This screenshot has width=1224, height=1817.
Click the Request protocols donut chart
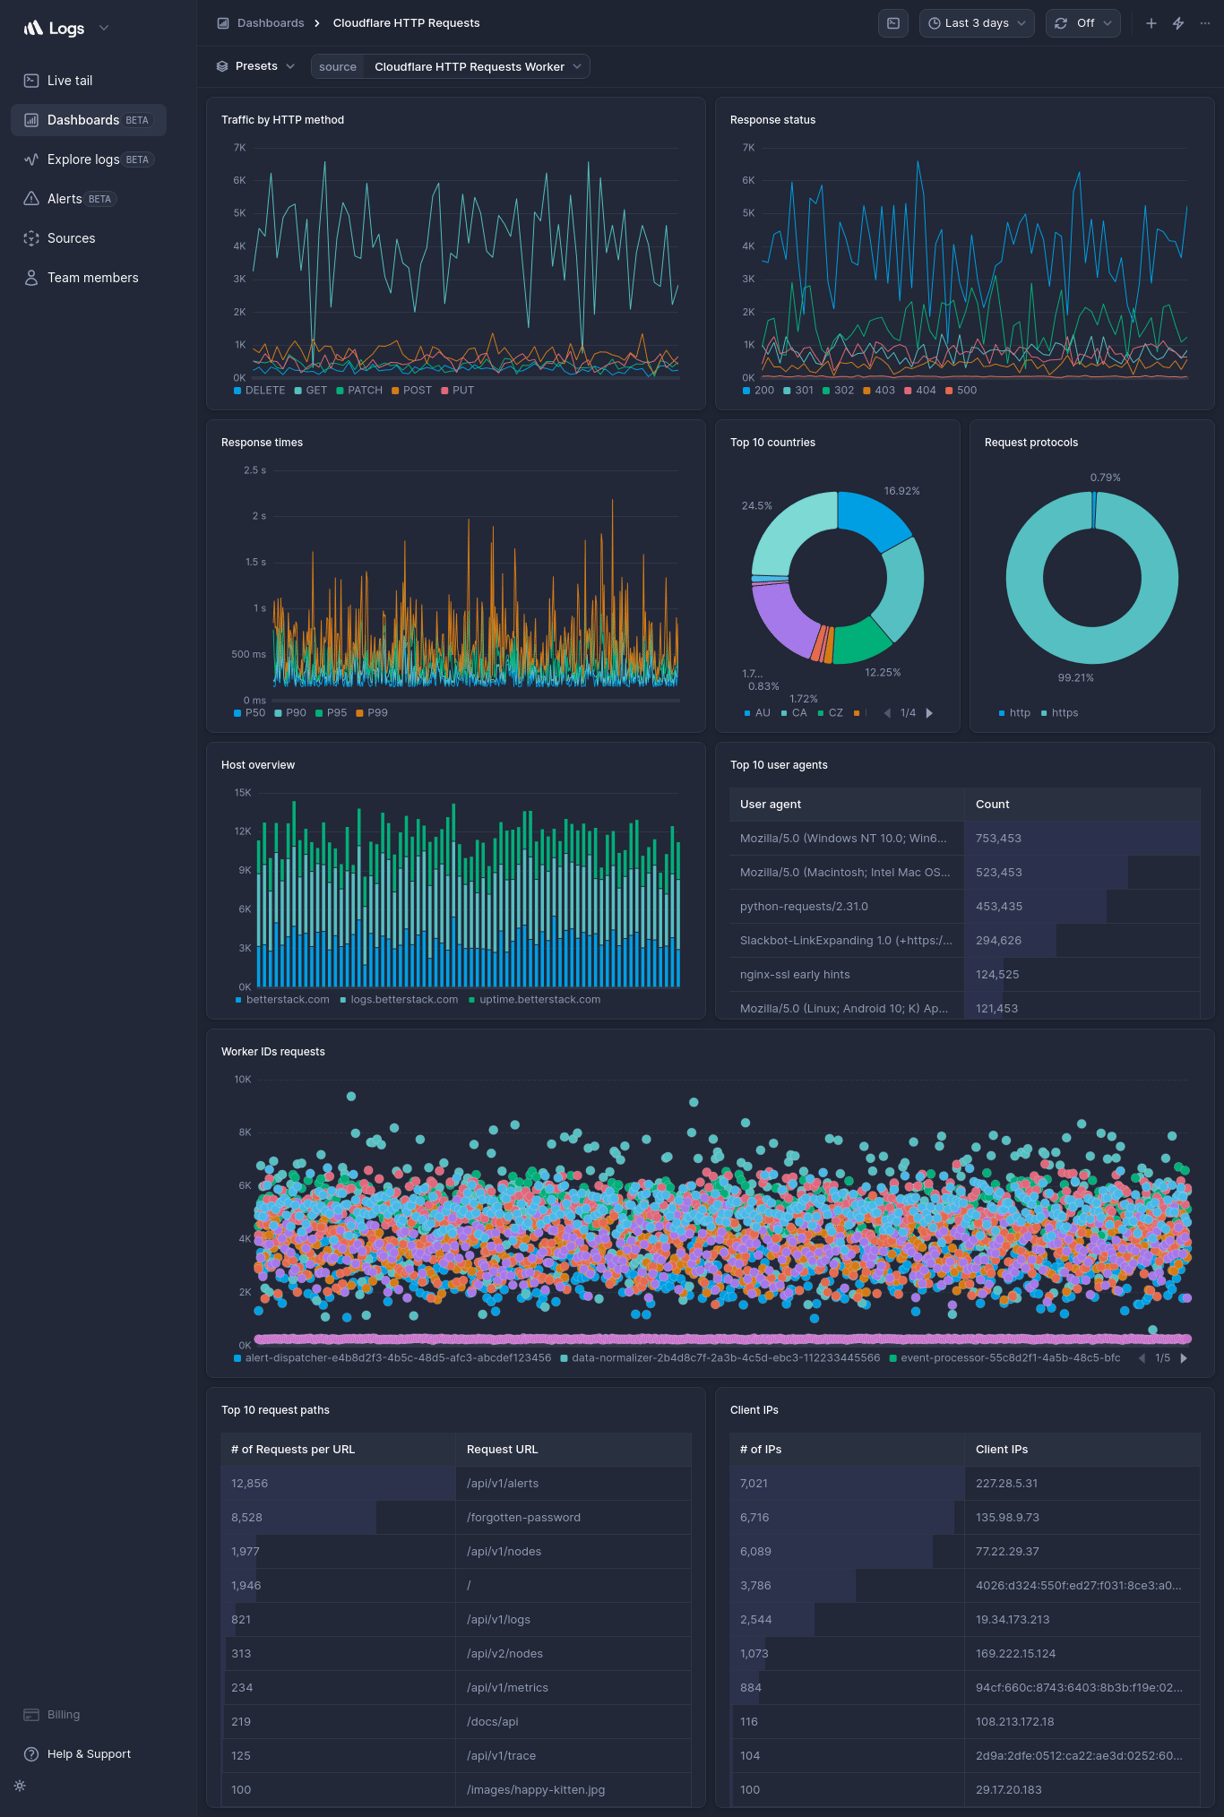point(1092,578)
